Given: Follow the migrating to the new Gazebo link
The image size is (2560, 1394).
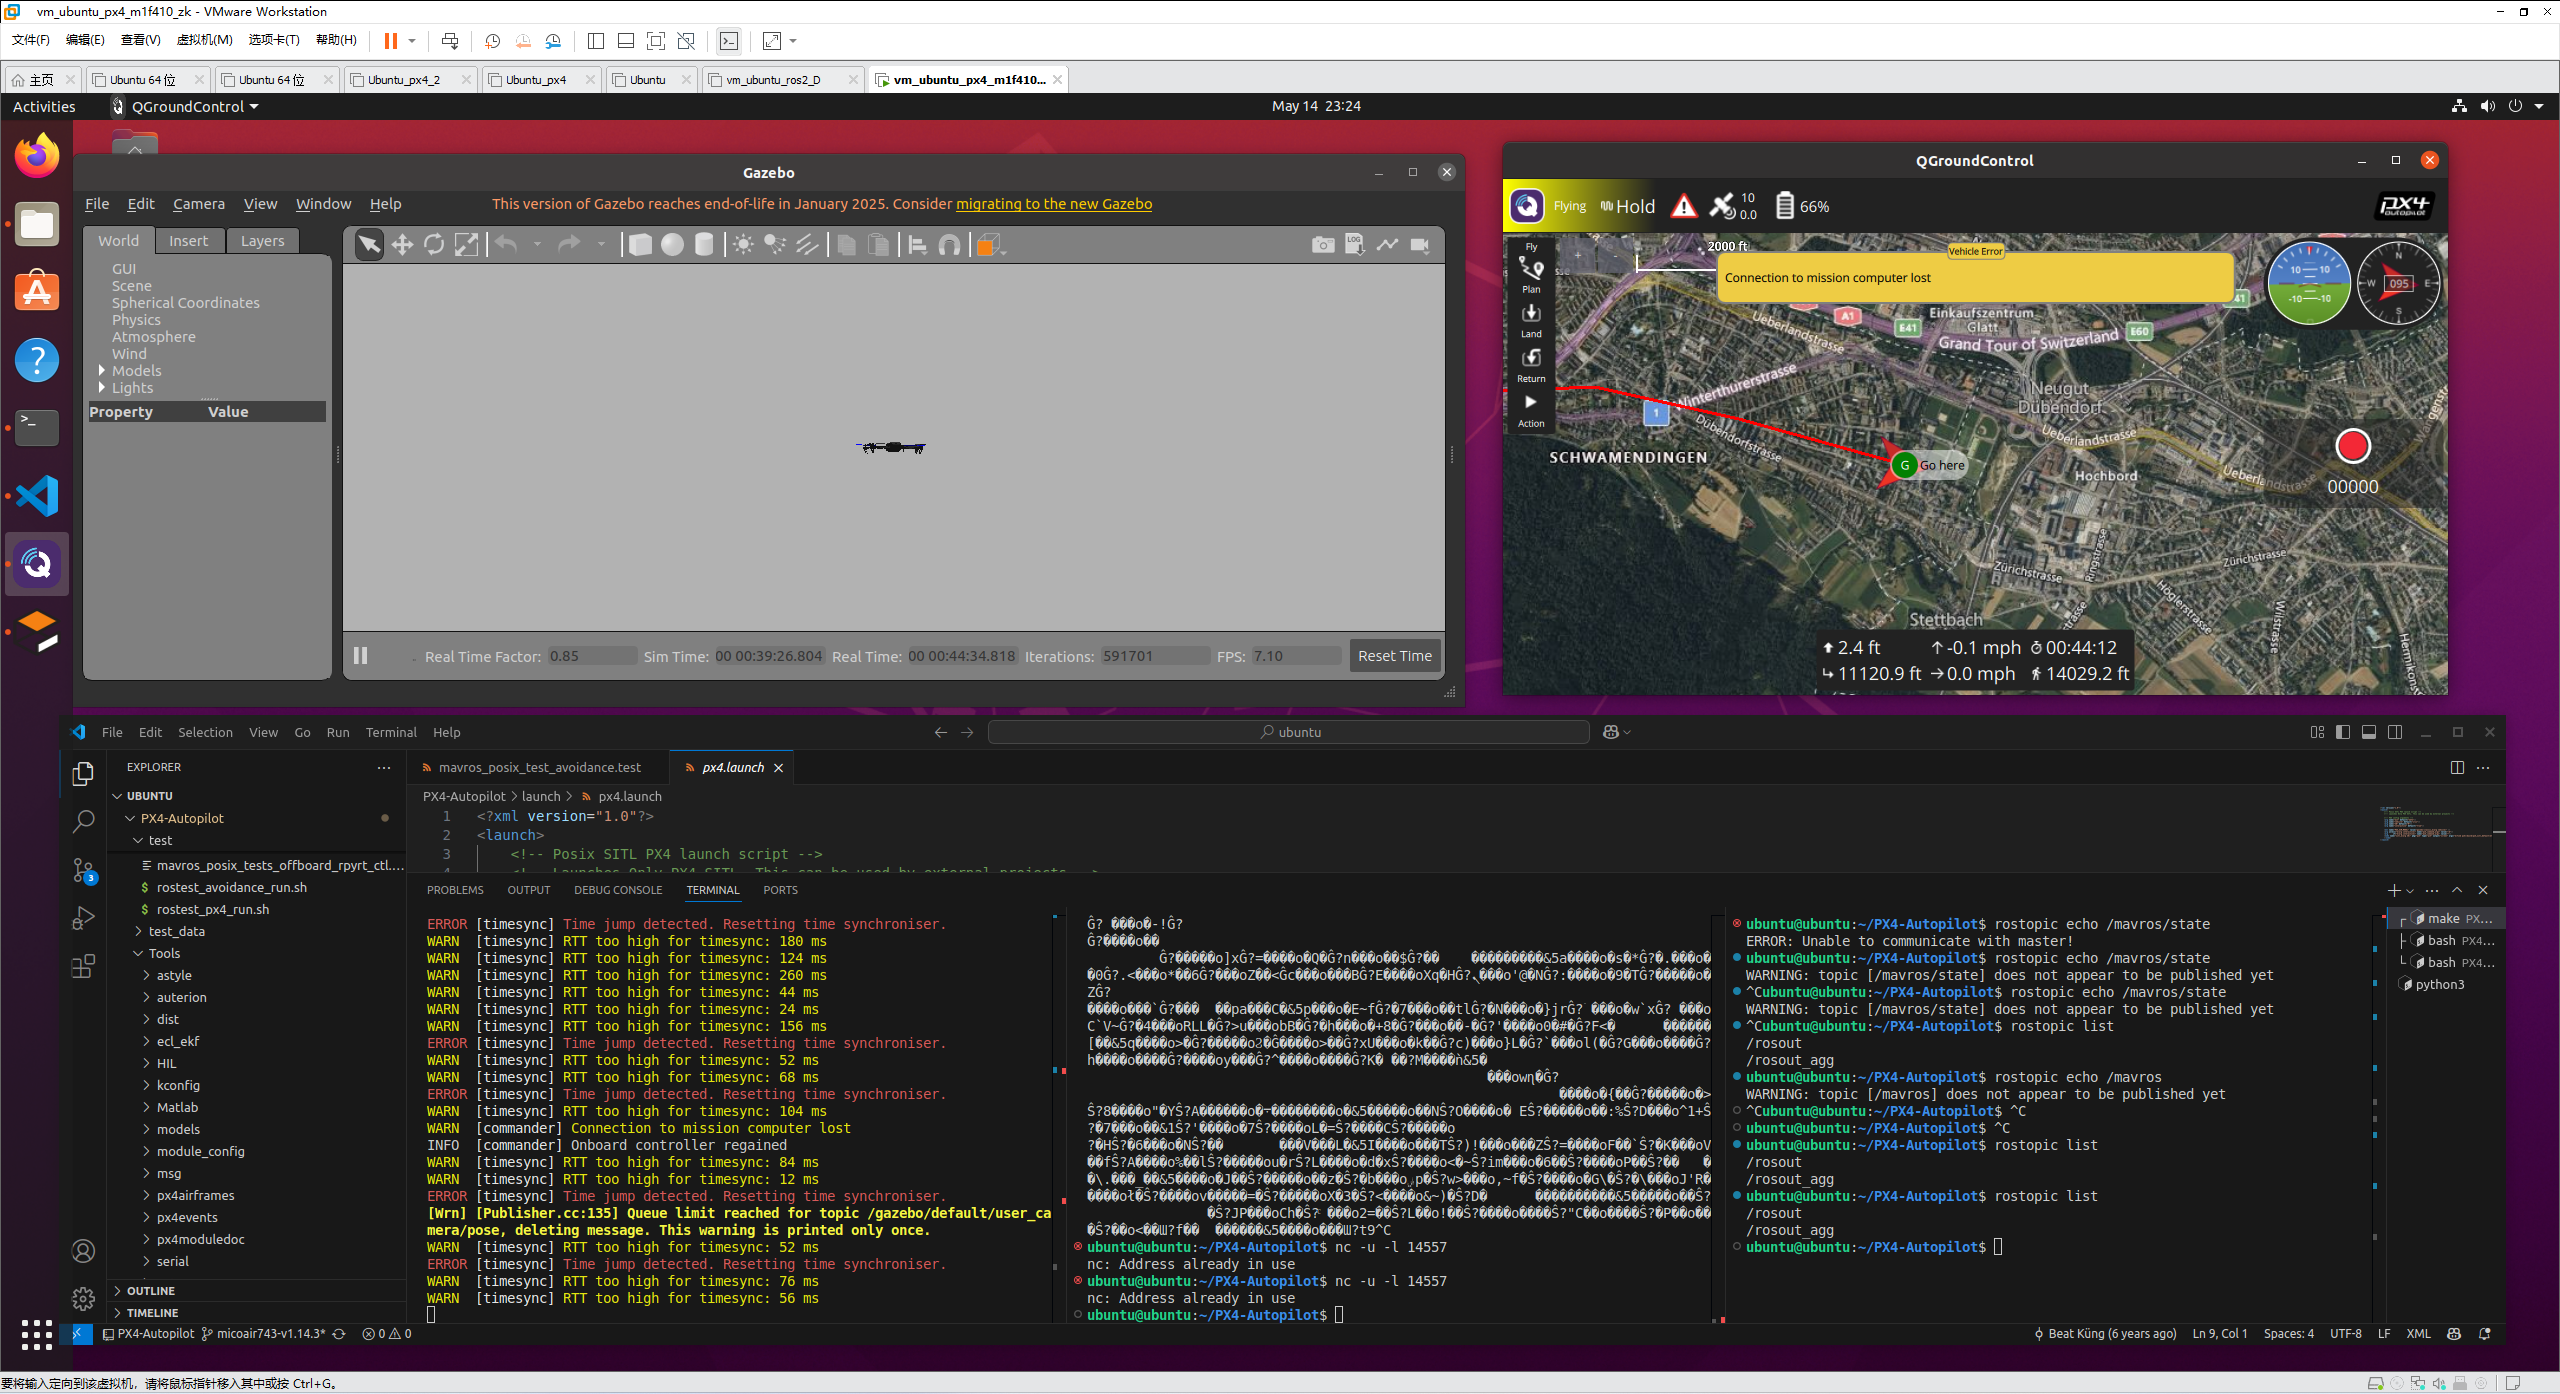Looking at the screenshot, I should pyautogui.click(x=1053, y=204).
